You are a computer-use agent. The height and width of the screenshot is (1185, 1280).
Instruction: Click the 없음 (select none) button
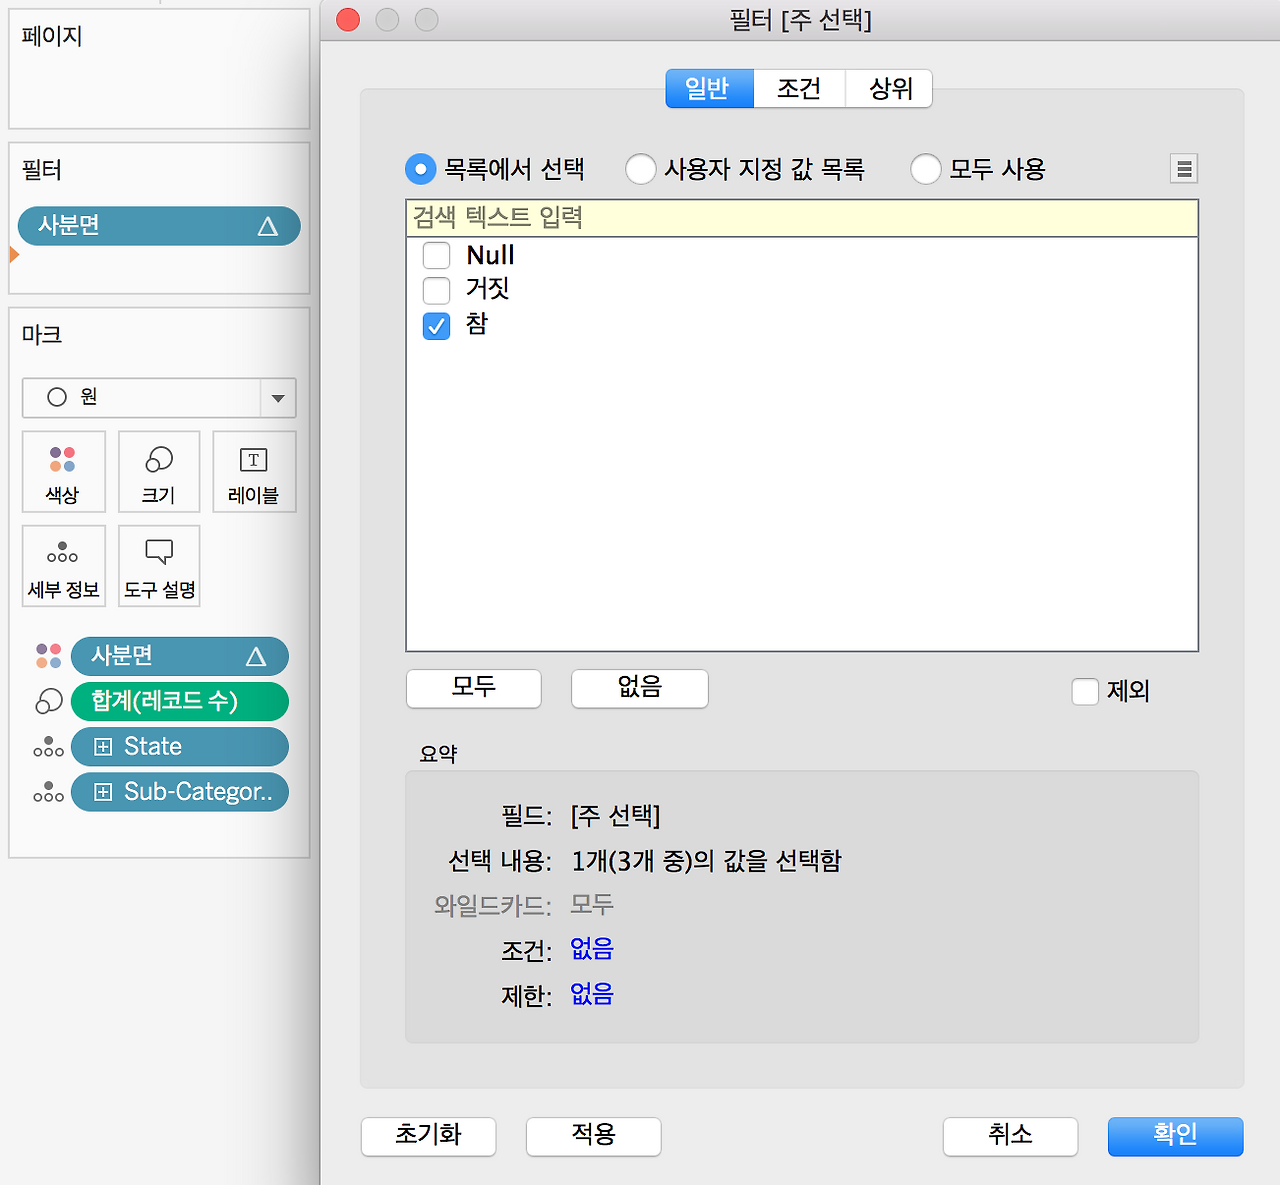(640, 688)
